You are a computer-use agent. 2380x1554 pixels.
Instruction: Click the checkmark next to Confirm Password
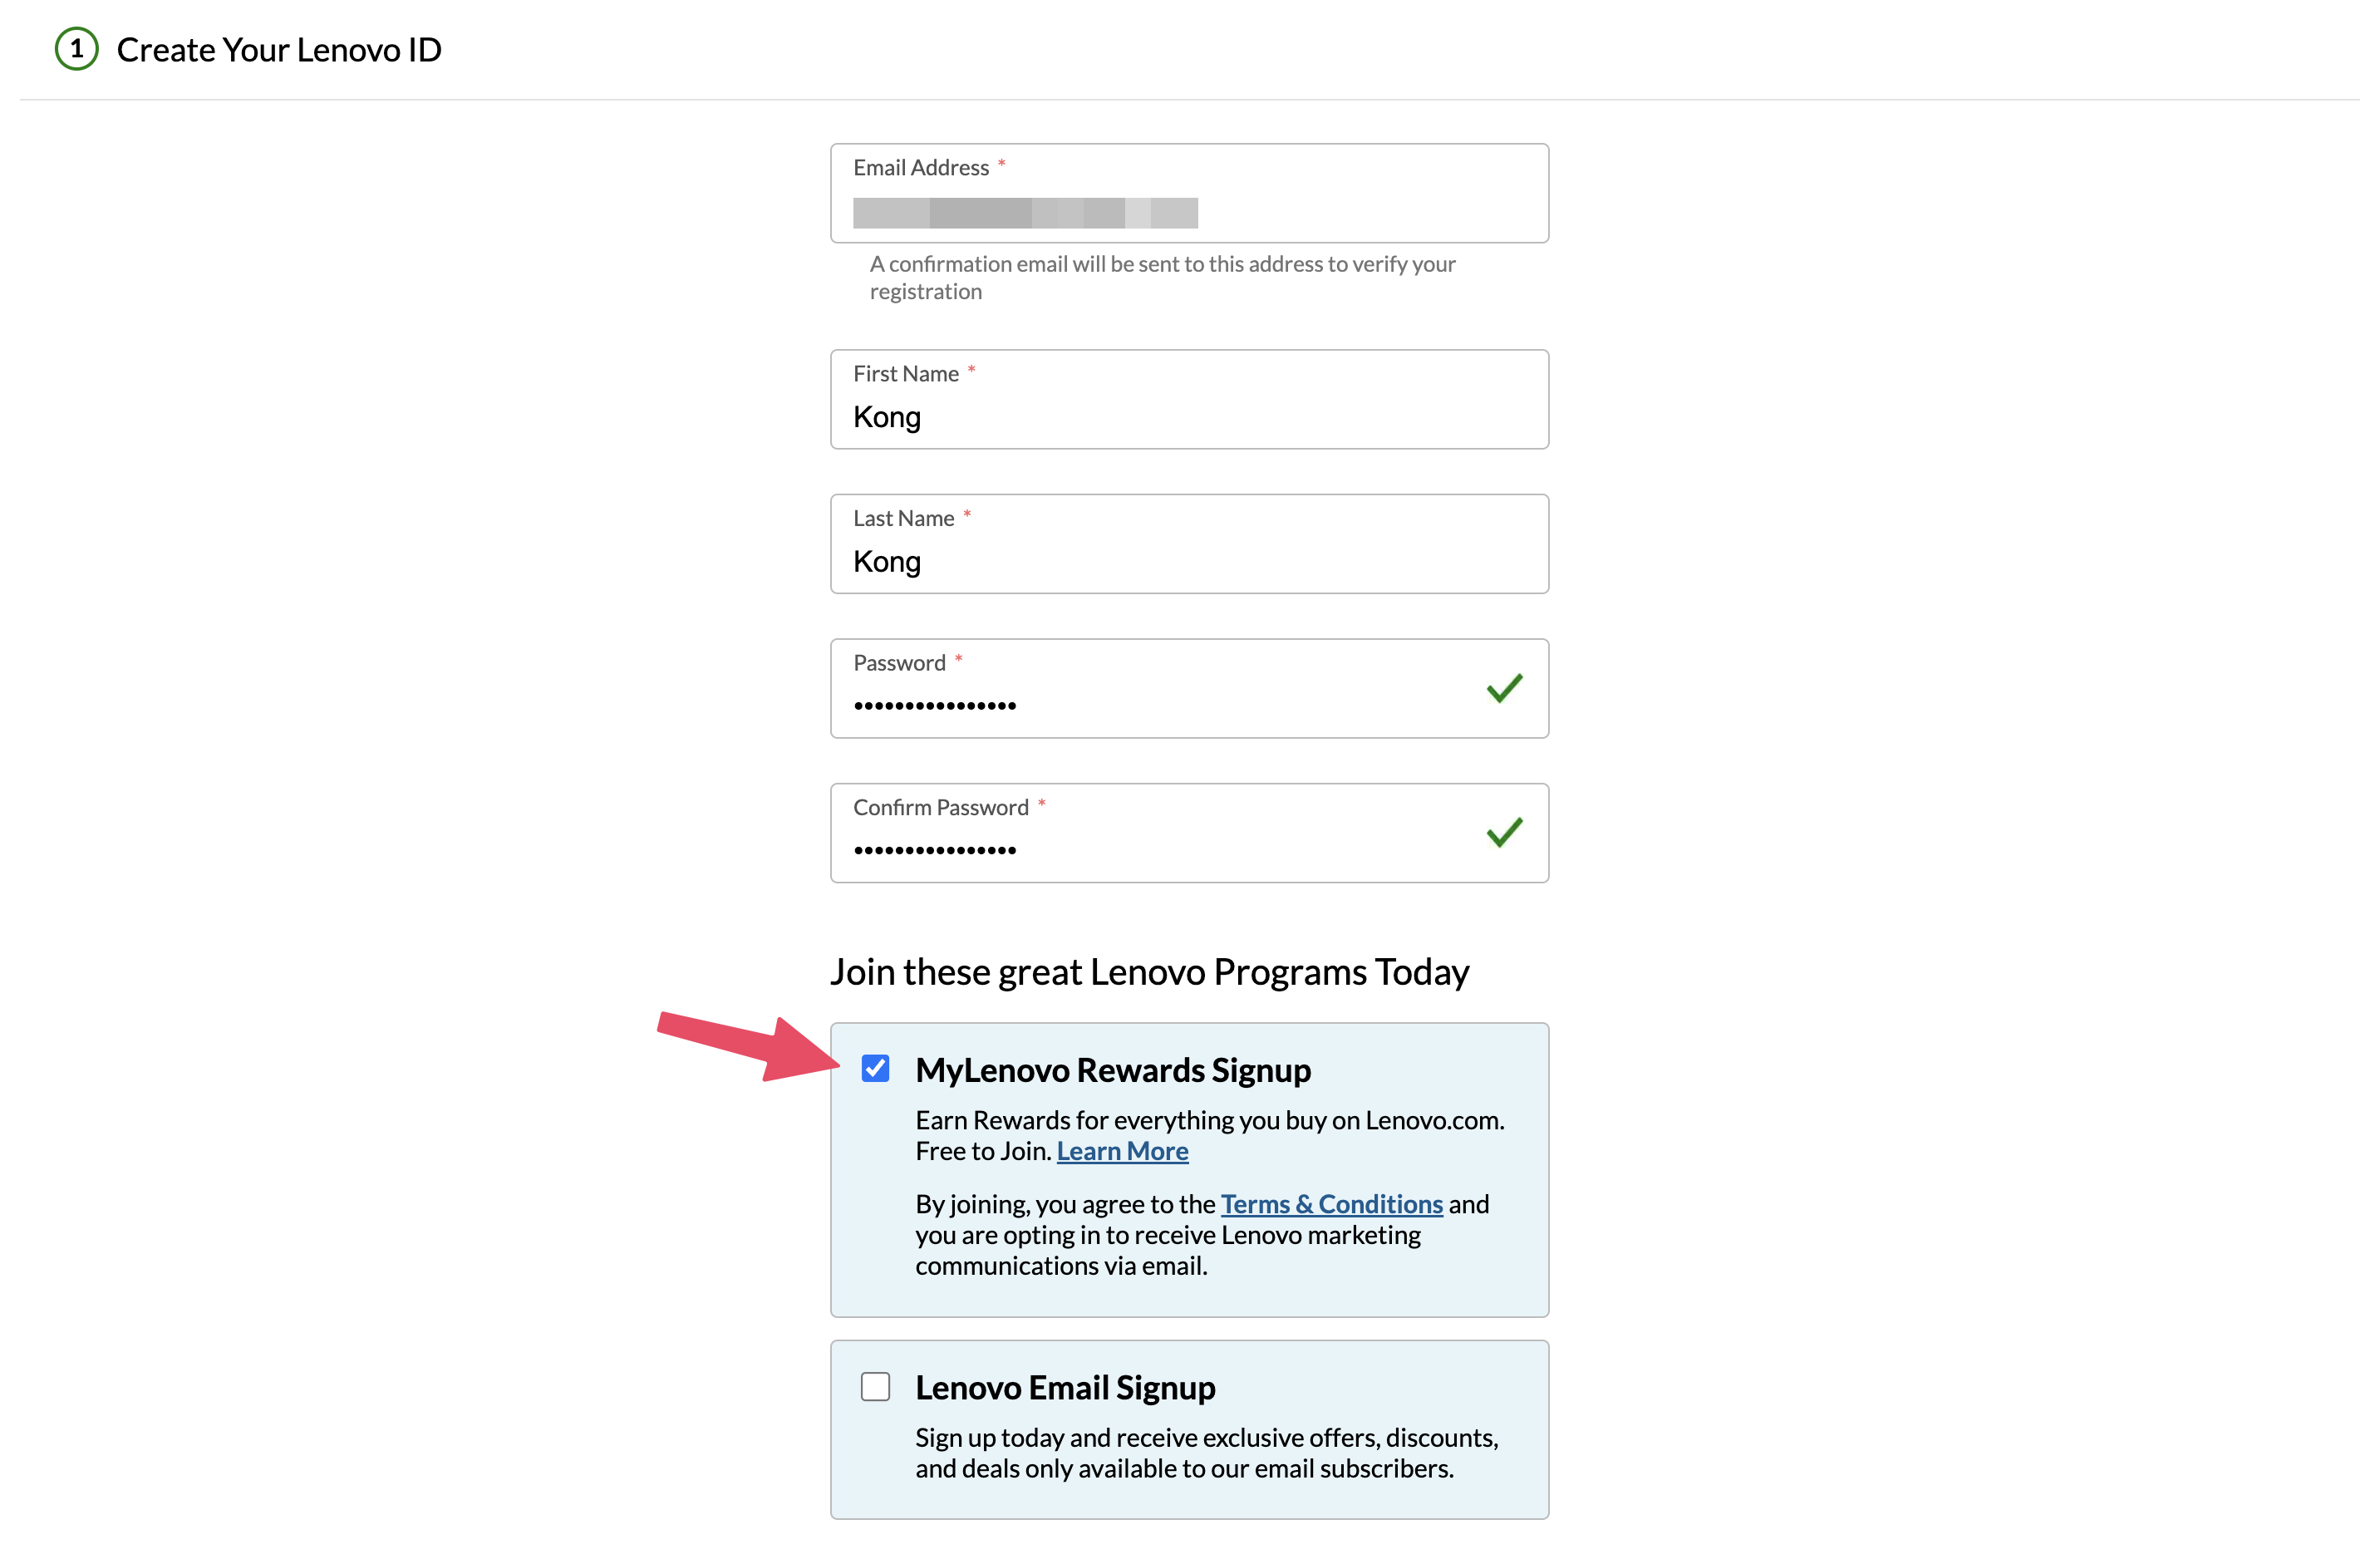(1503, 831)
